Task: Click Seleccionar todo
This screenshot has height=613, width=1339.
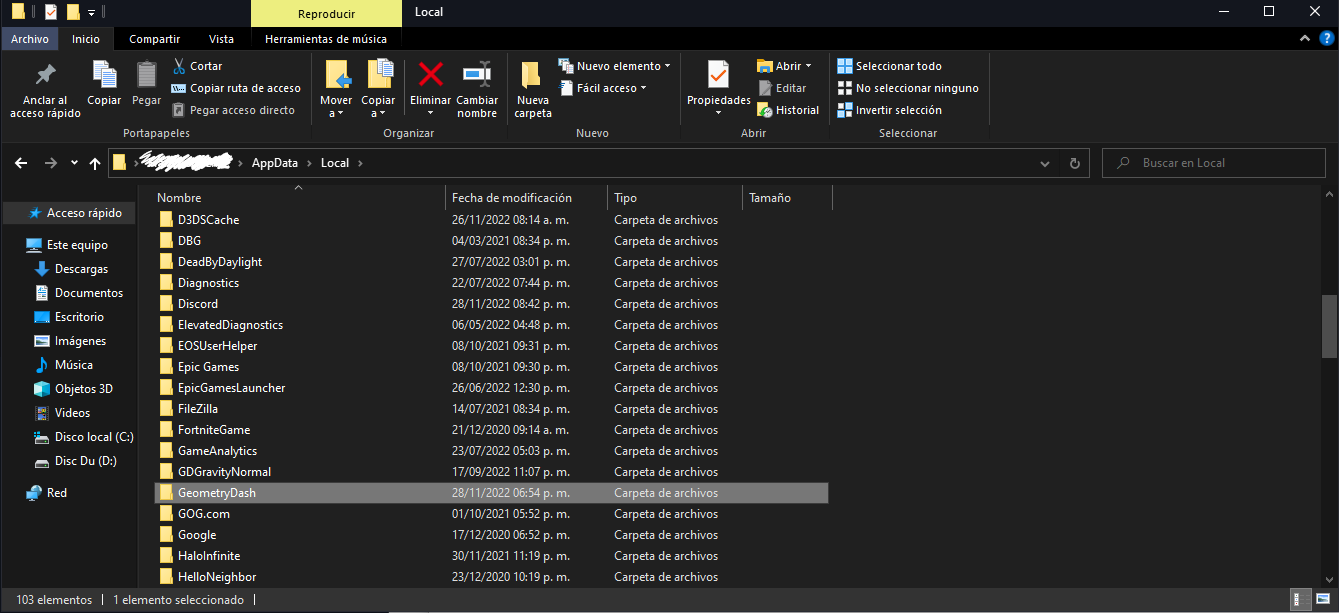Action: (889, 66)
